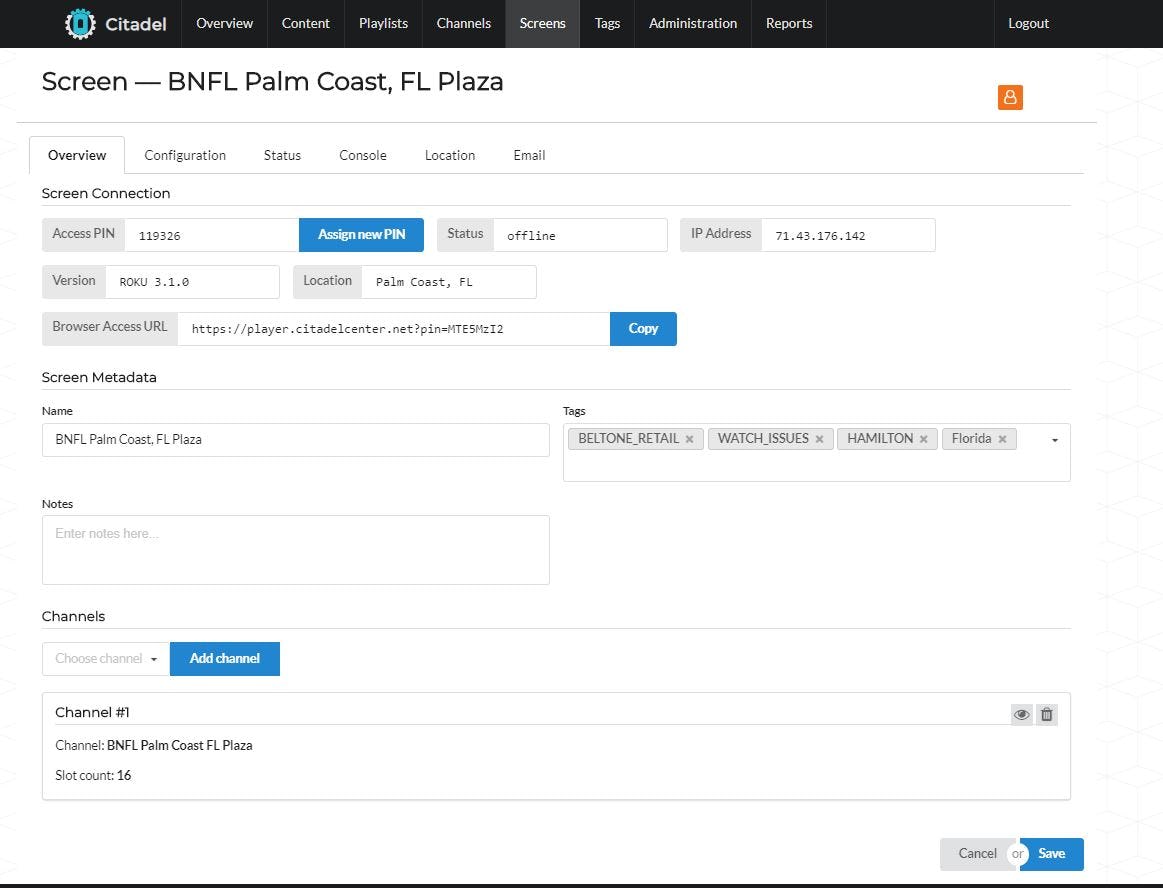Go to the Reports menu
1163x888 pixels.
pyautogui.click(x=789, y=23)
